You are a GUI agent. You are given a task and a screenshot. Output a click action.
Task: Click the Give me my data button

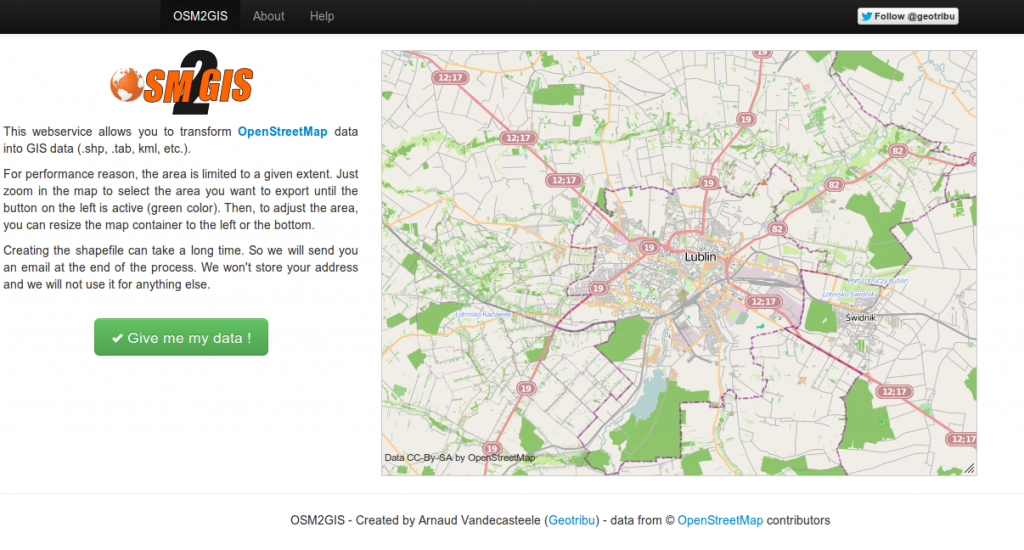181,337
